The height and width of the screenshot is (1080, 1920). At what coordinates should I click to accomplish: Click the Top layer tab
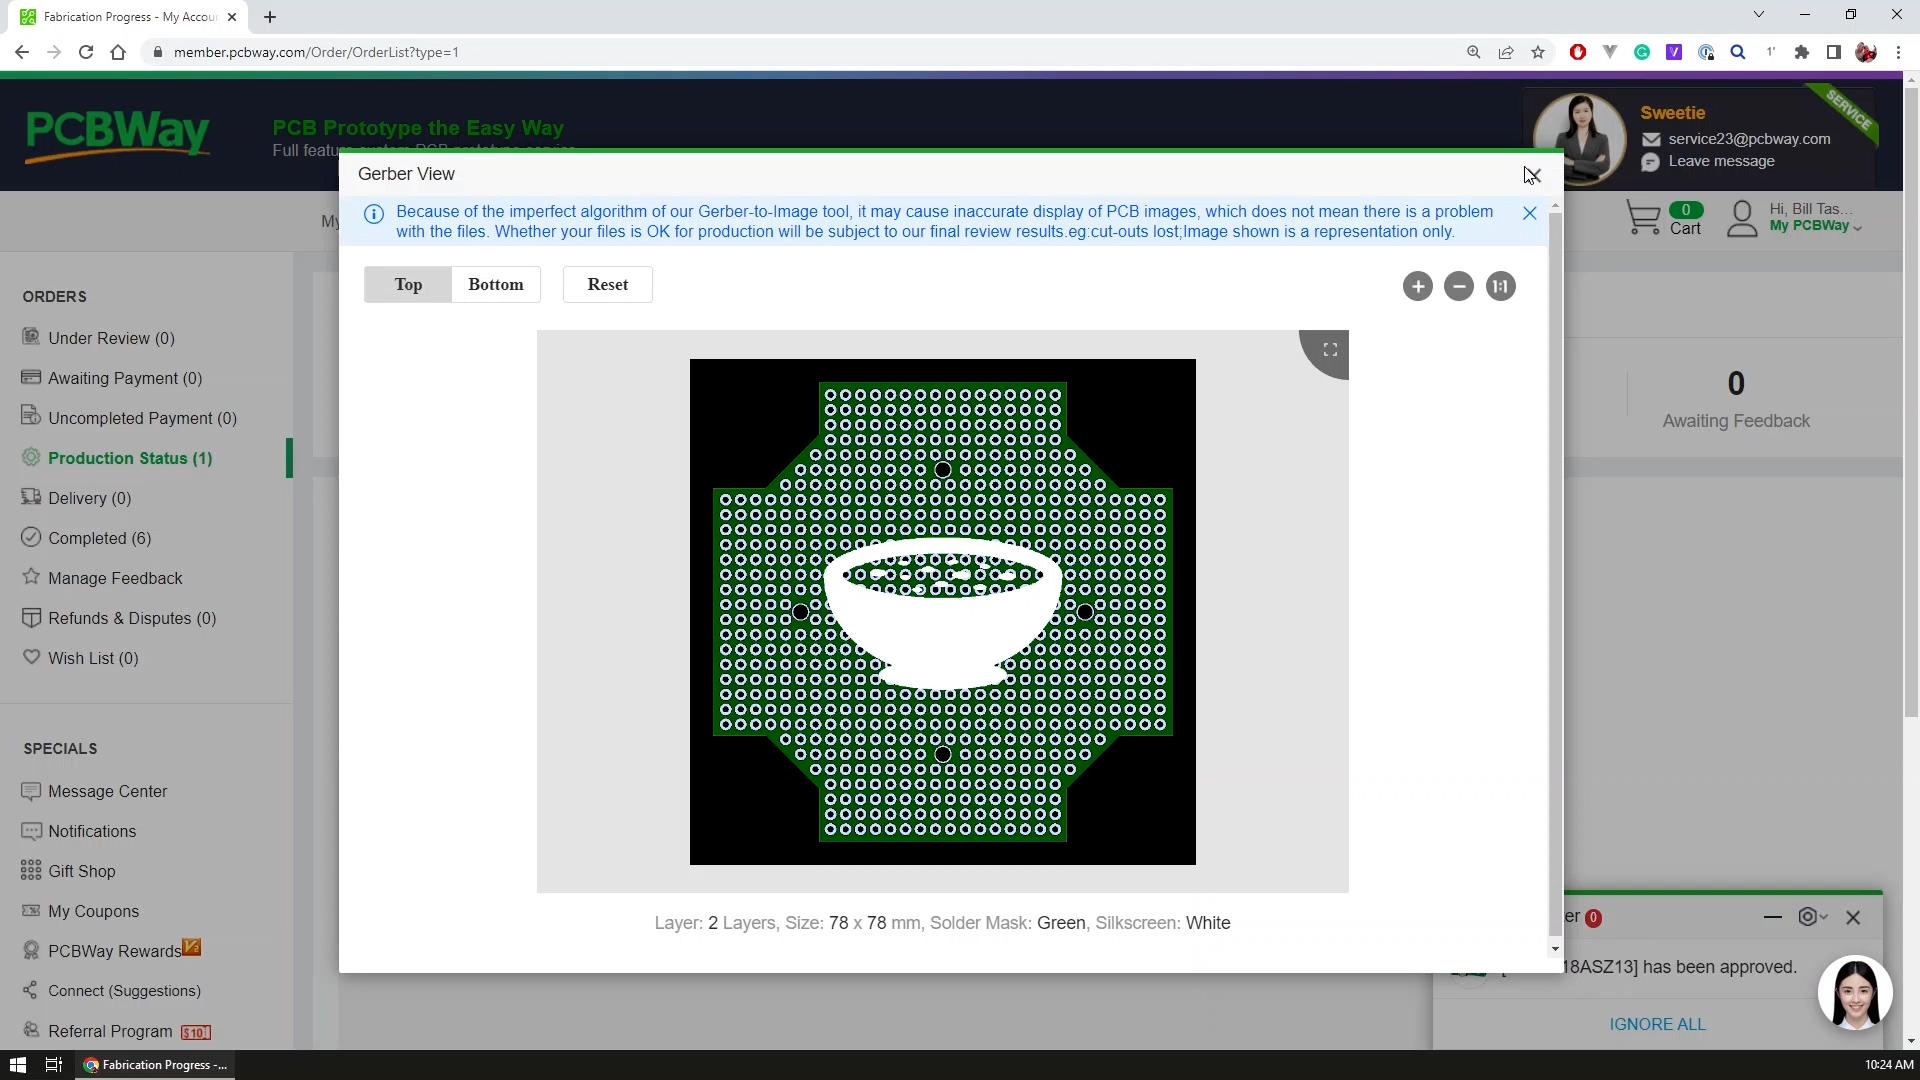coord(407,284)
